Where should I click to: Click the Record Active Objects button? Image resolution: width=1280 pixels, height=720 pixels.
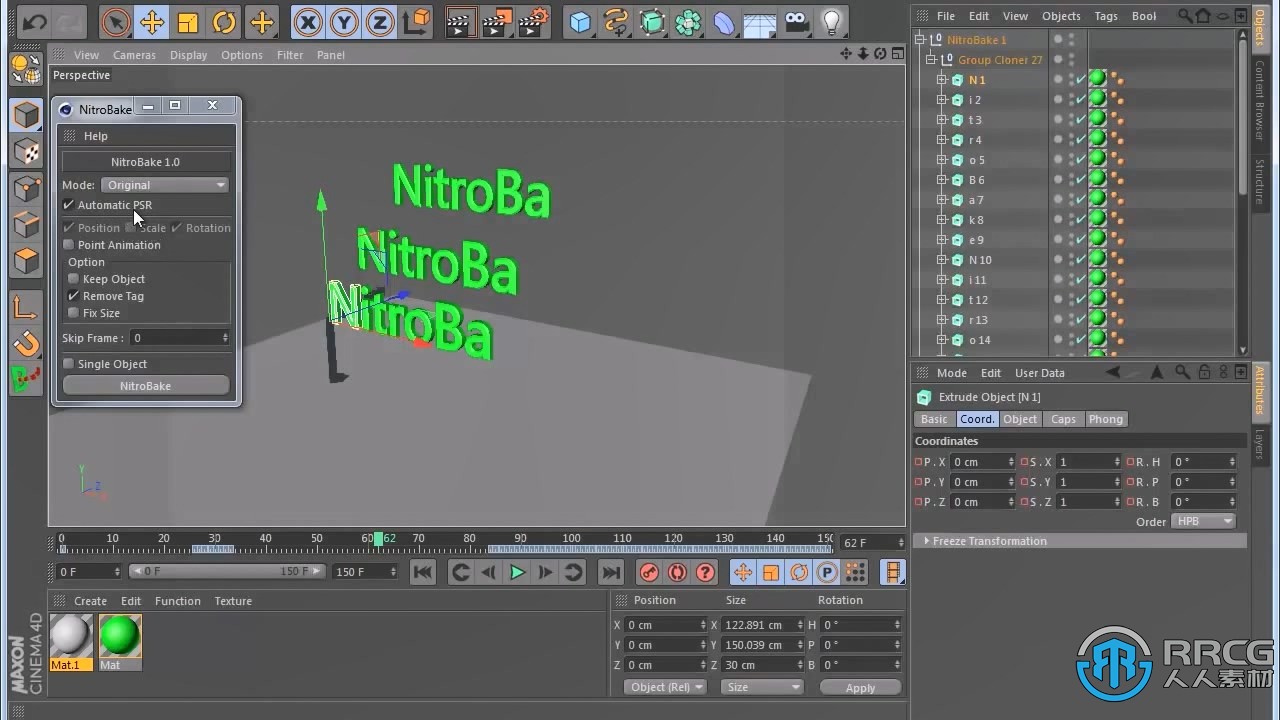click(649, 572)
